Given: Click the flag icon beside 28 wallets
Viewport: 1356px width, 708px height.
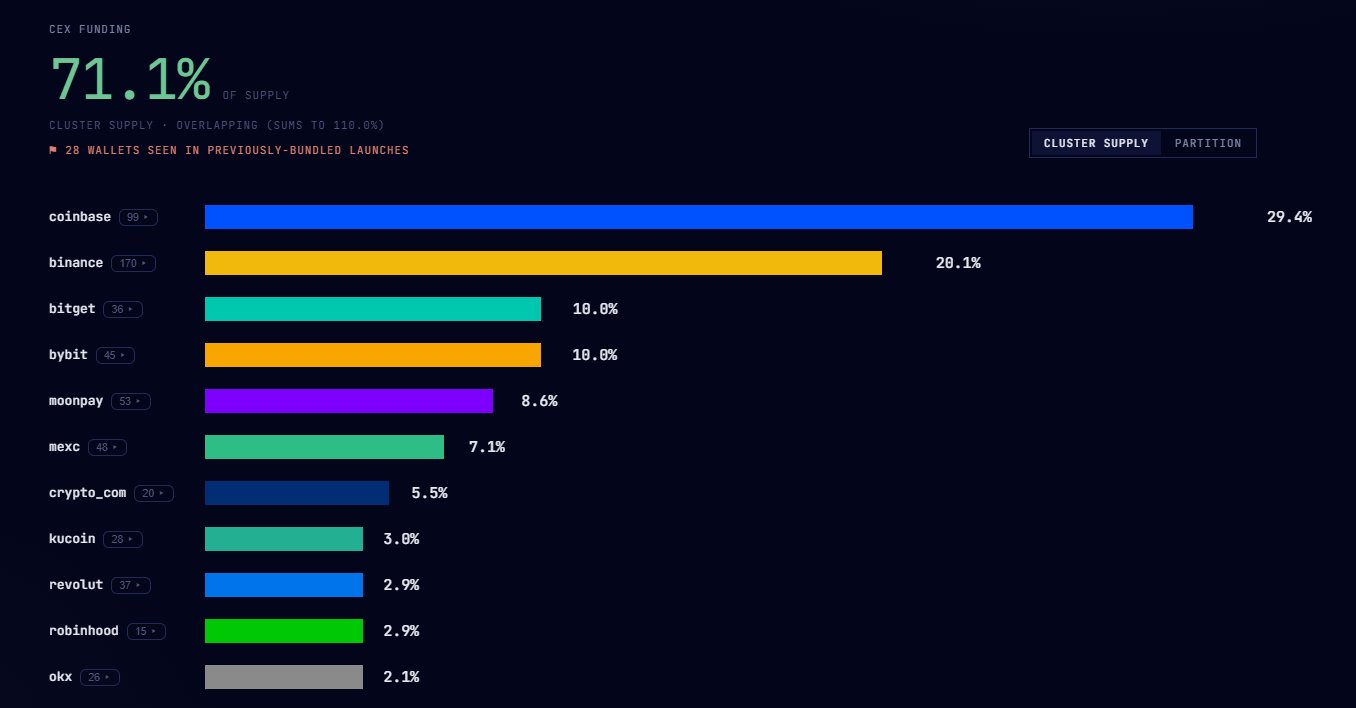Looking at the screenshot, I should pyautogui.click(x=53, y=150).
